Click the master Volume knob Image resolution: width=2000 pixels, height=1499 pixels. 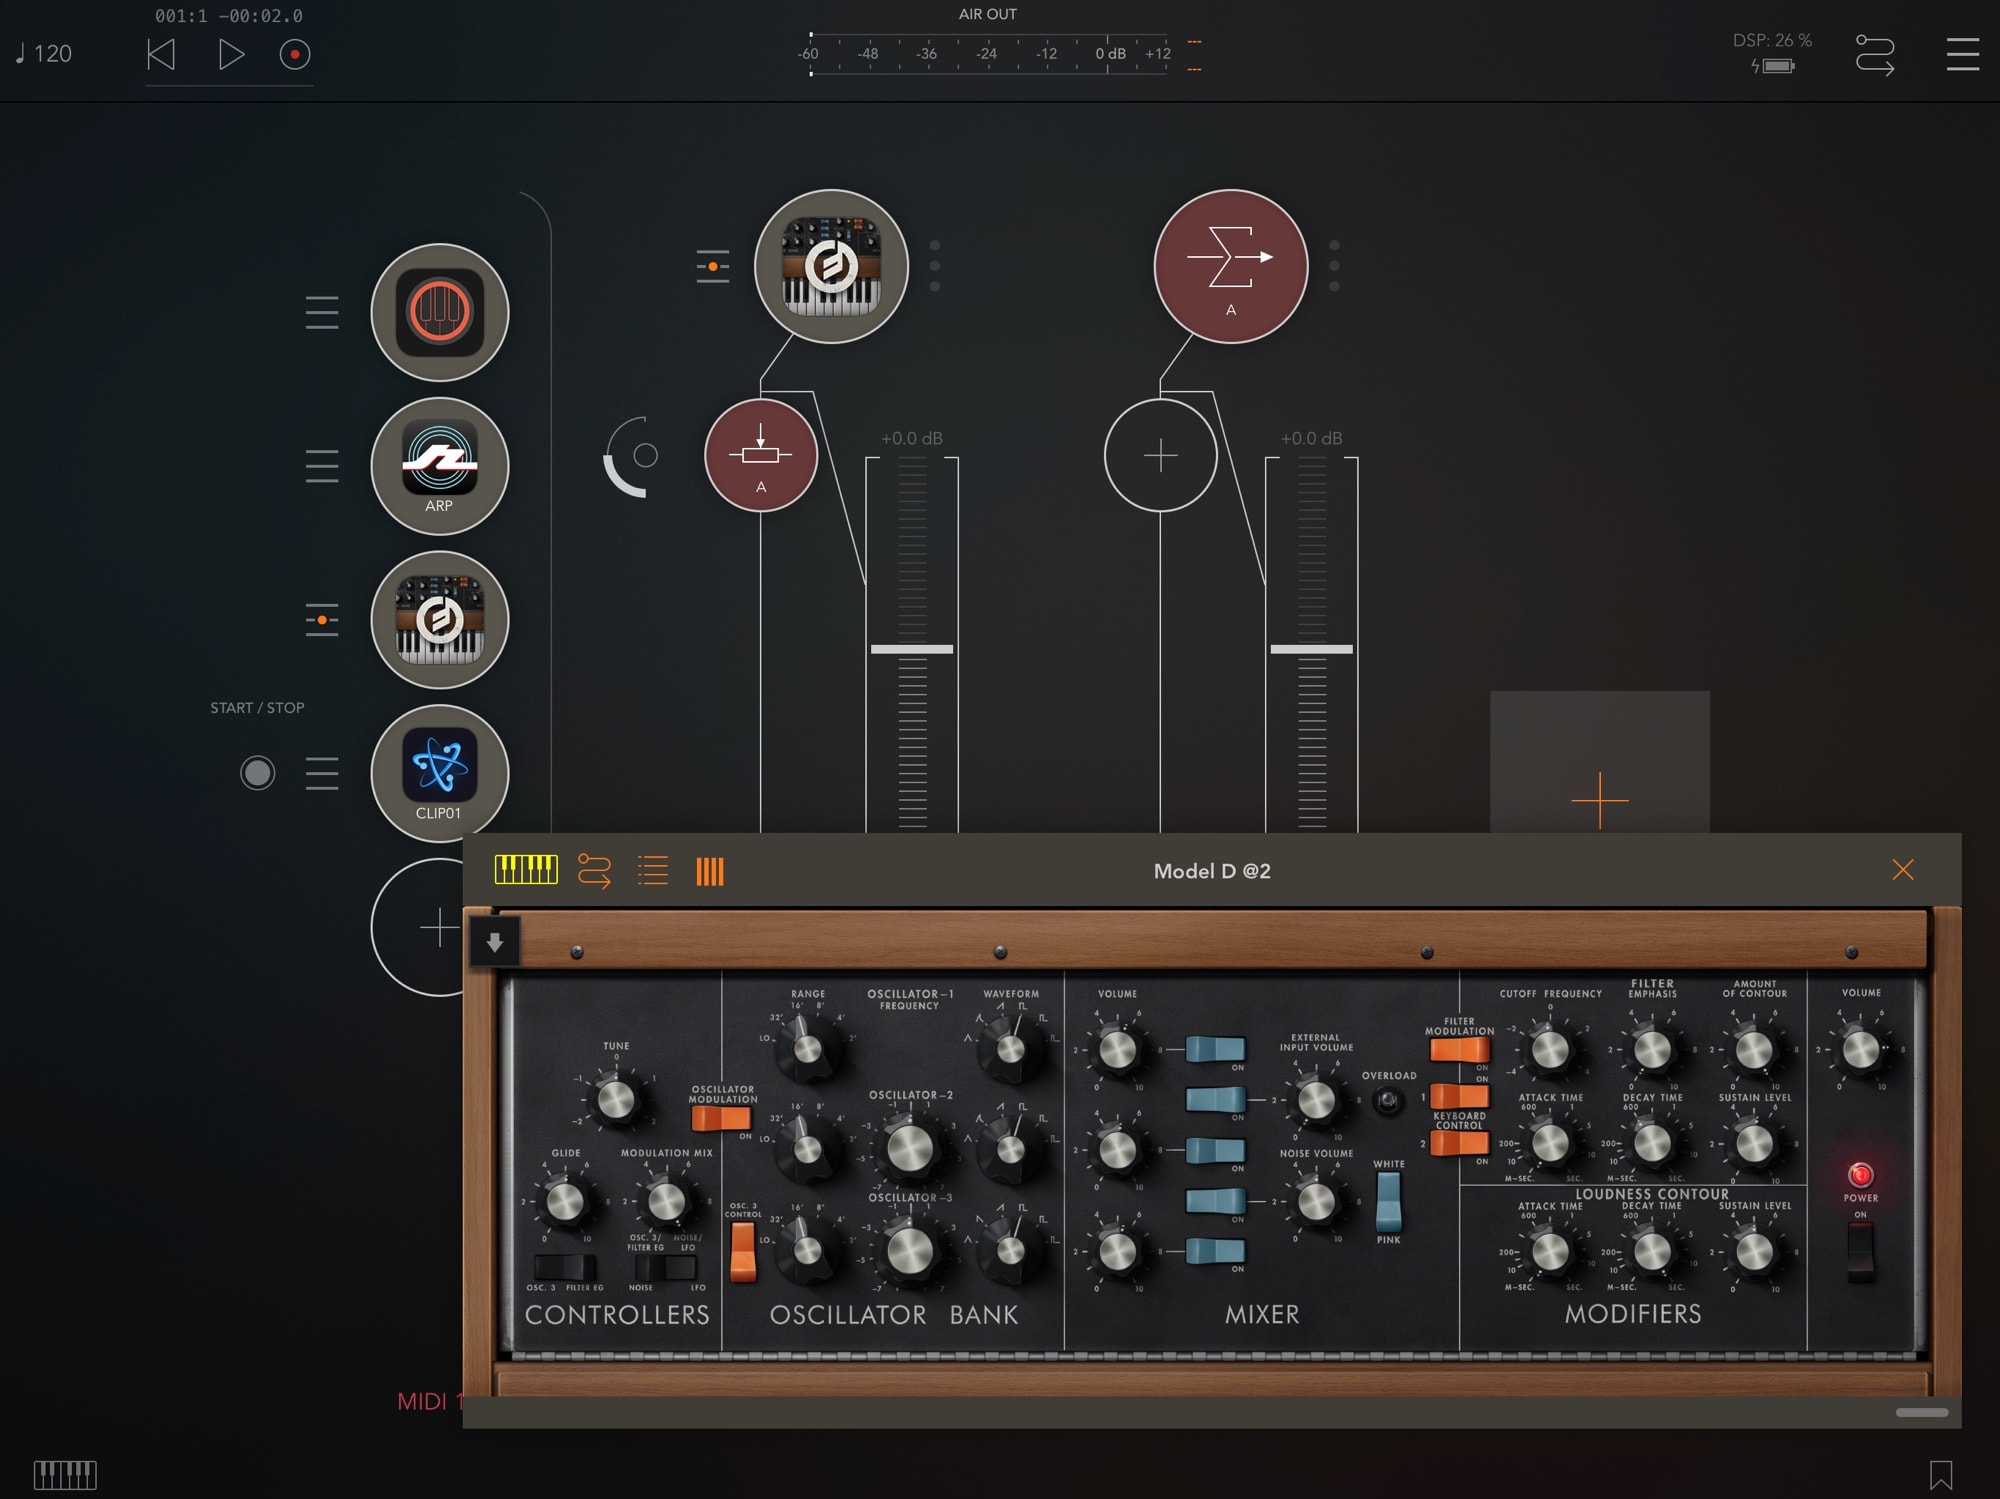[1861, 1050]
